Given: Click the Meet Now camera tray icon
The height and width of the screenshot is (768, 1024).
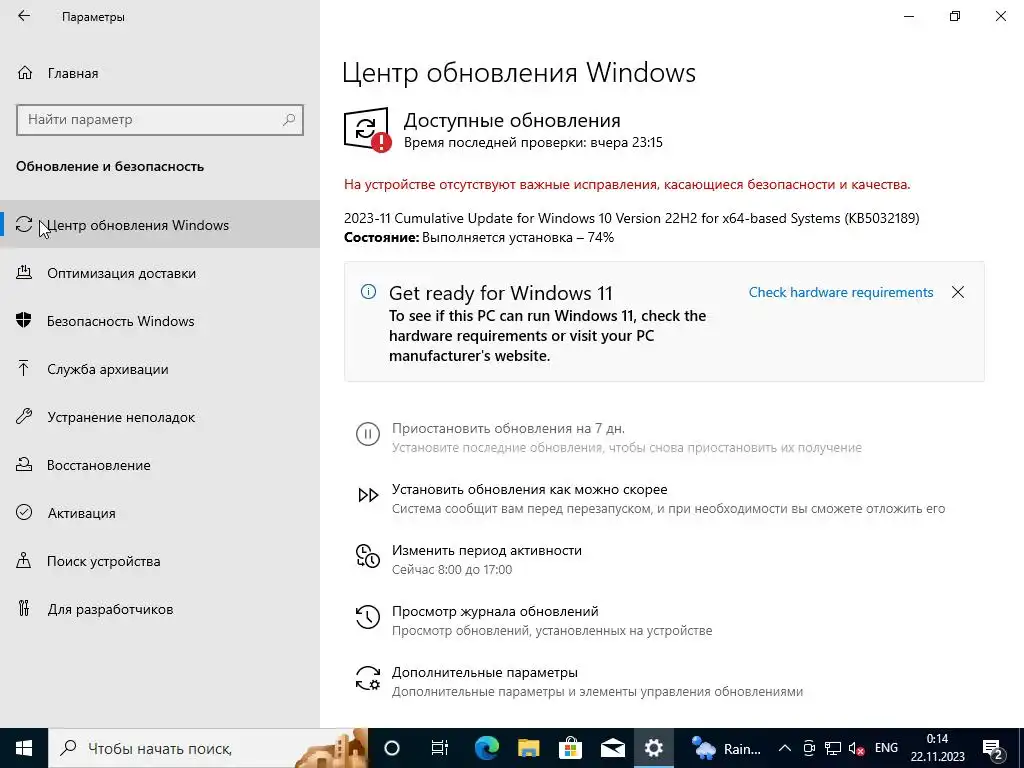Looking at the screenshot, I should tap(808, 748).
